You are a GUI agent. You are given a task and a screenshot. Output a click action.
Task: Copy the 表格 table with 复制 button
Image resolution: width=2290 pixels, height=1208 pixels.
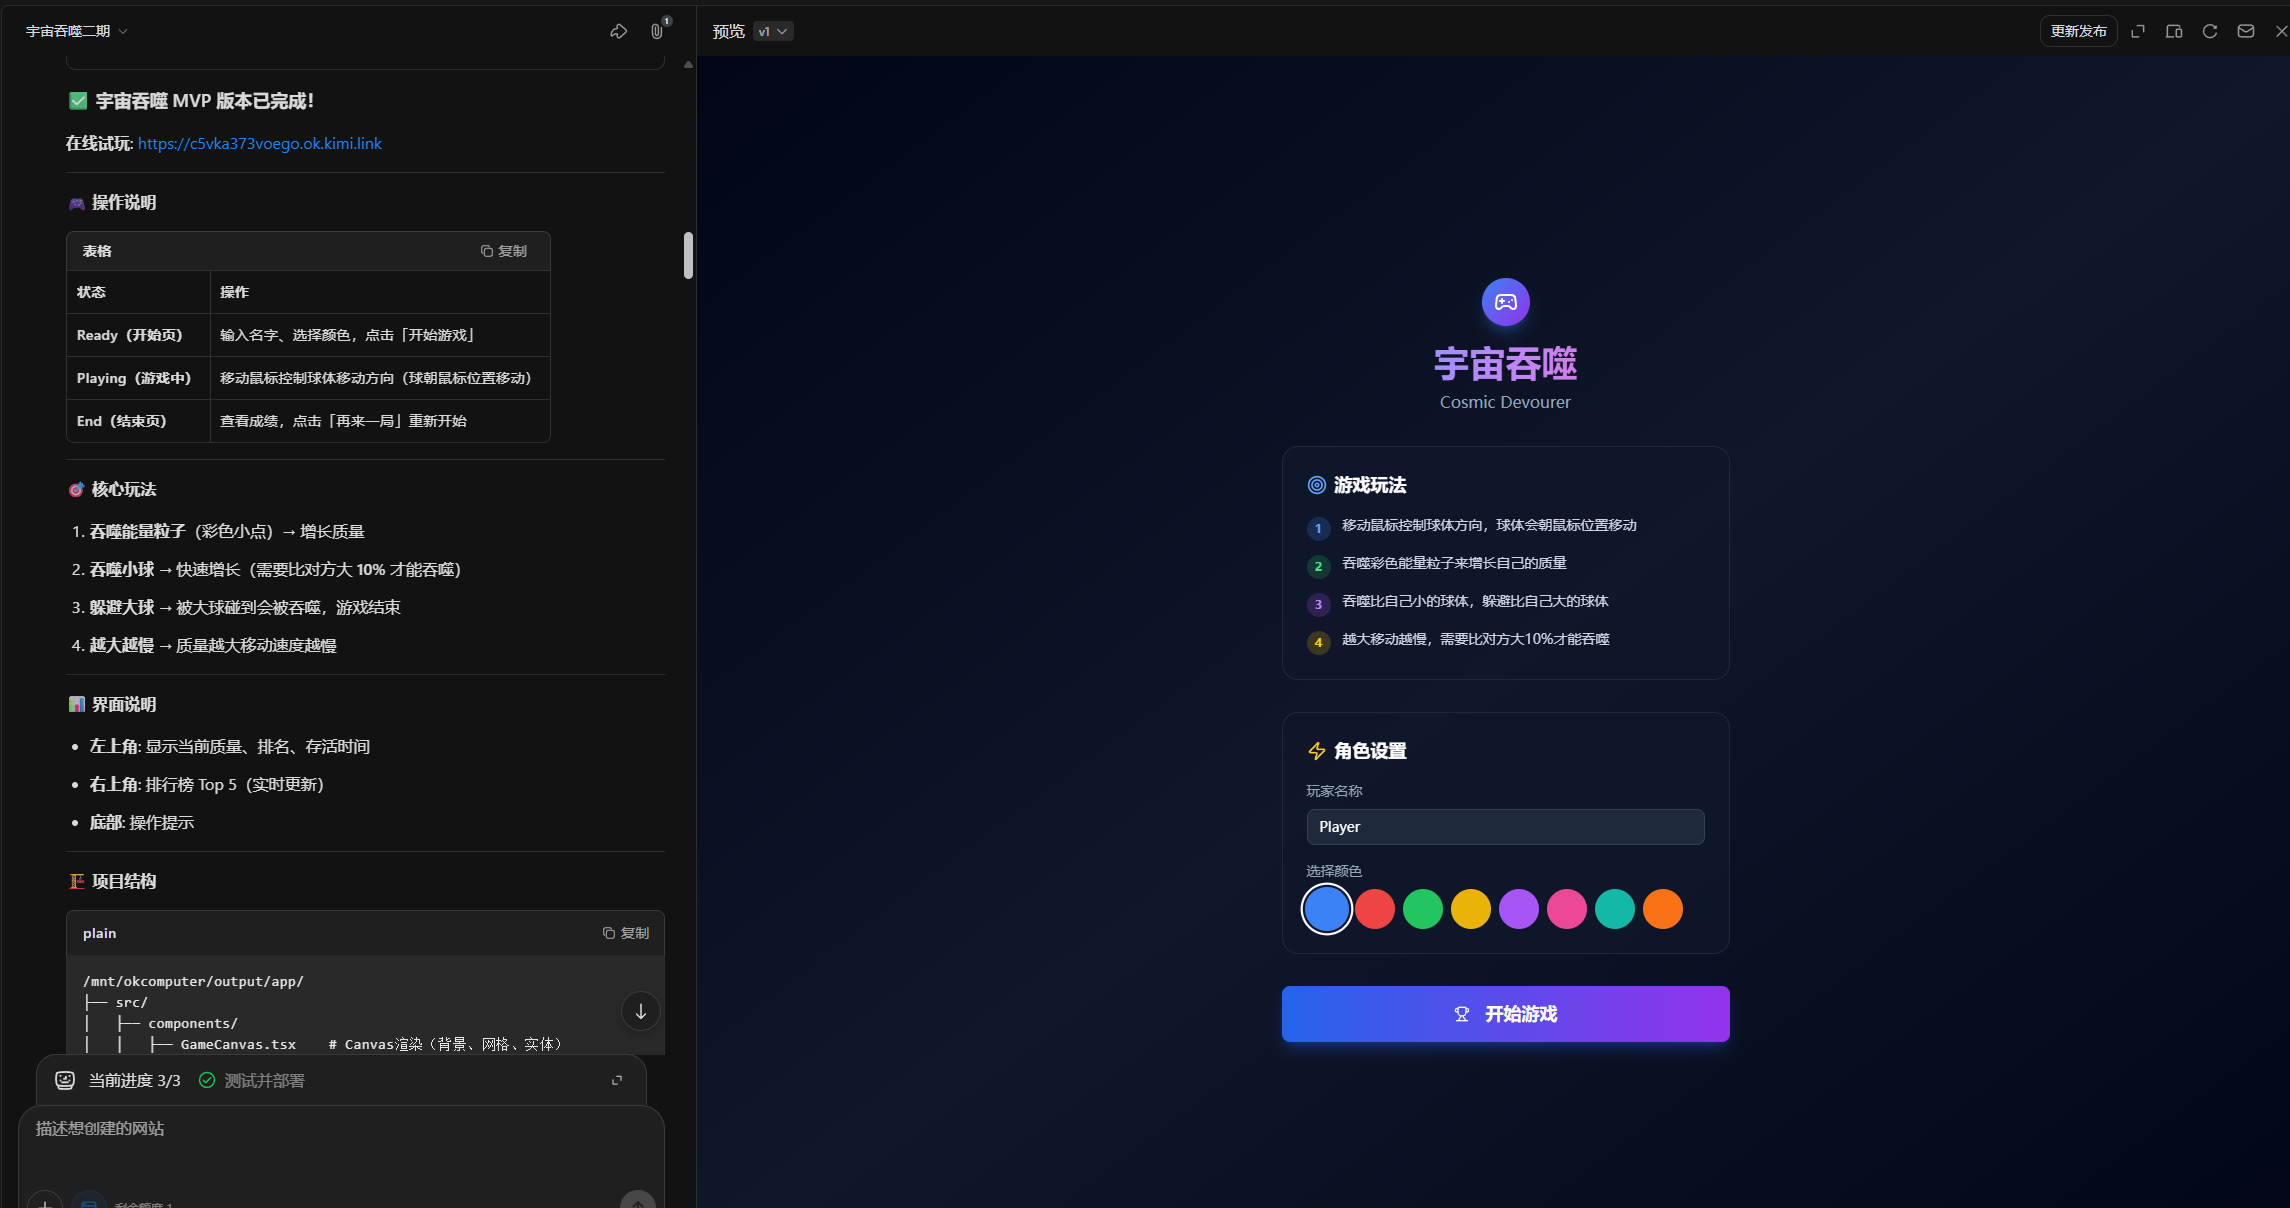[504, 251]
